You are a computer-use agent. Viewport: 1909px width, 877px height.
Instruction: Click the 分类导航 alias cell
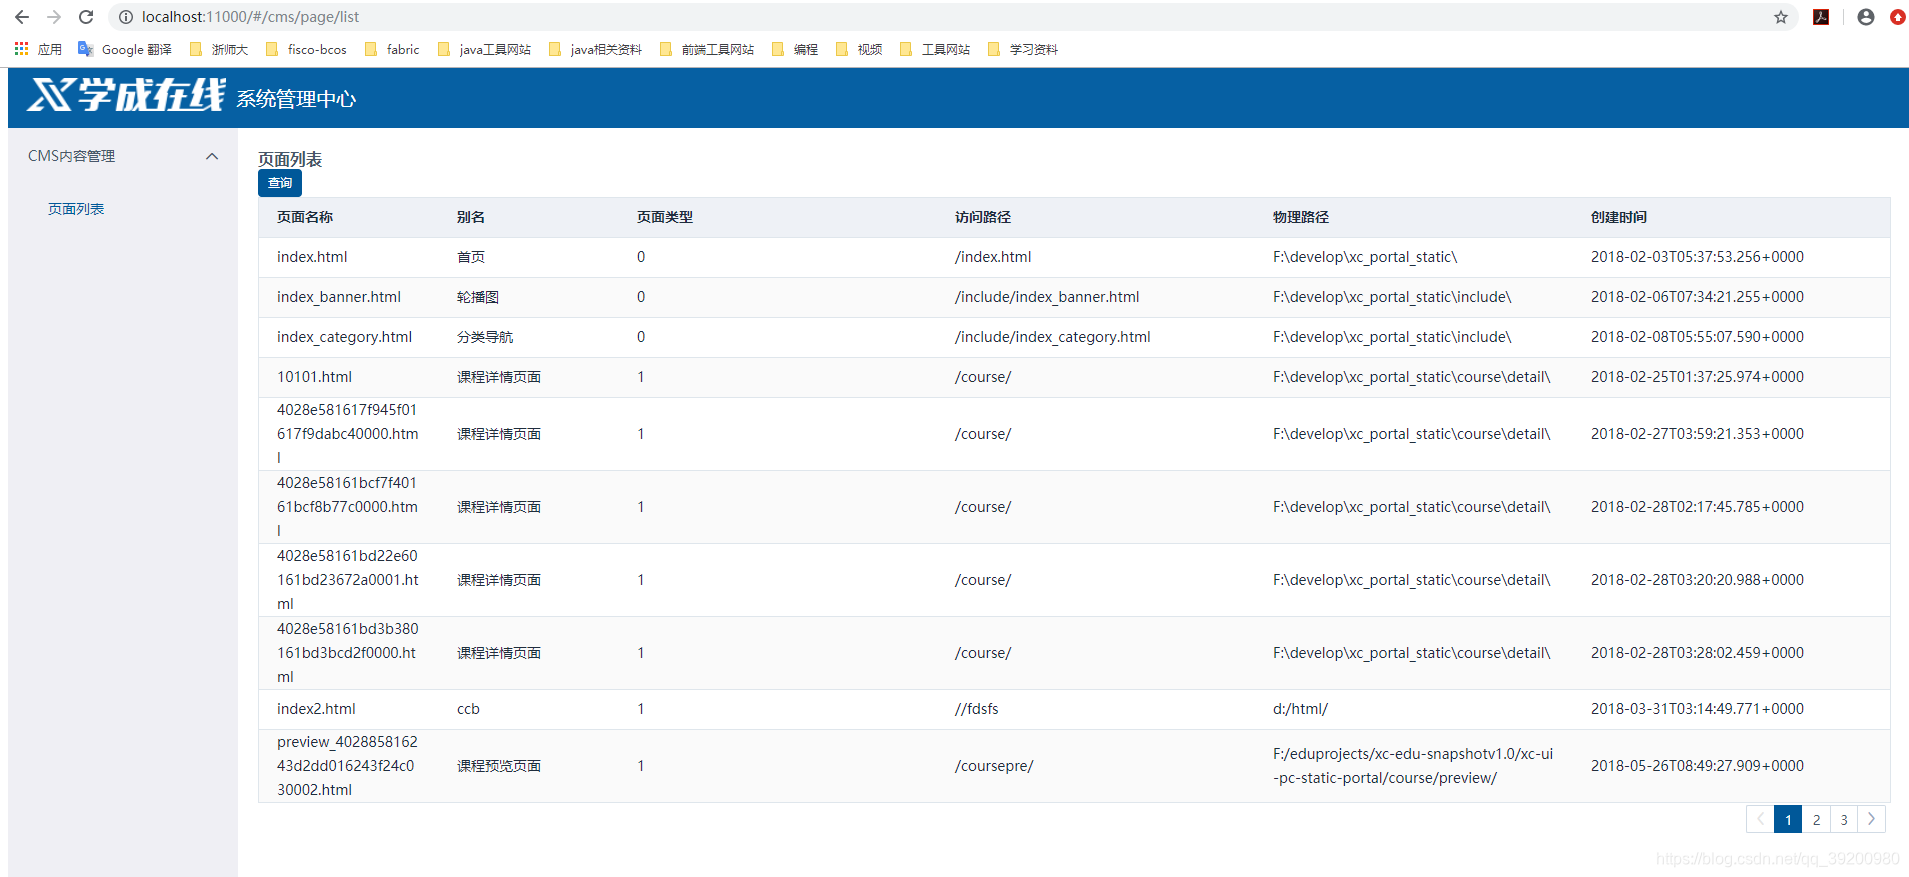(485, 337)
